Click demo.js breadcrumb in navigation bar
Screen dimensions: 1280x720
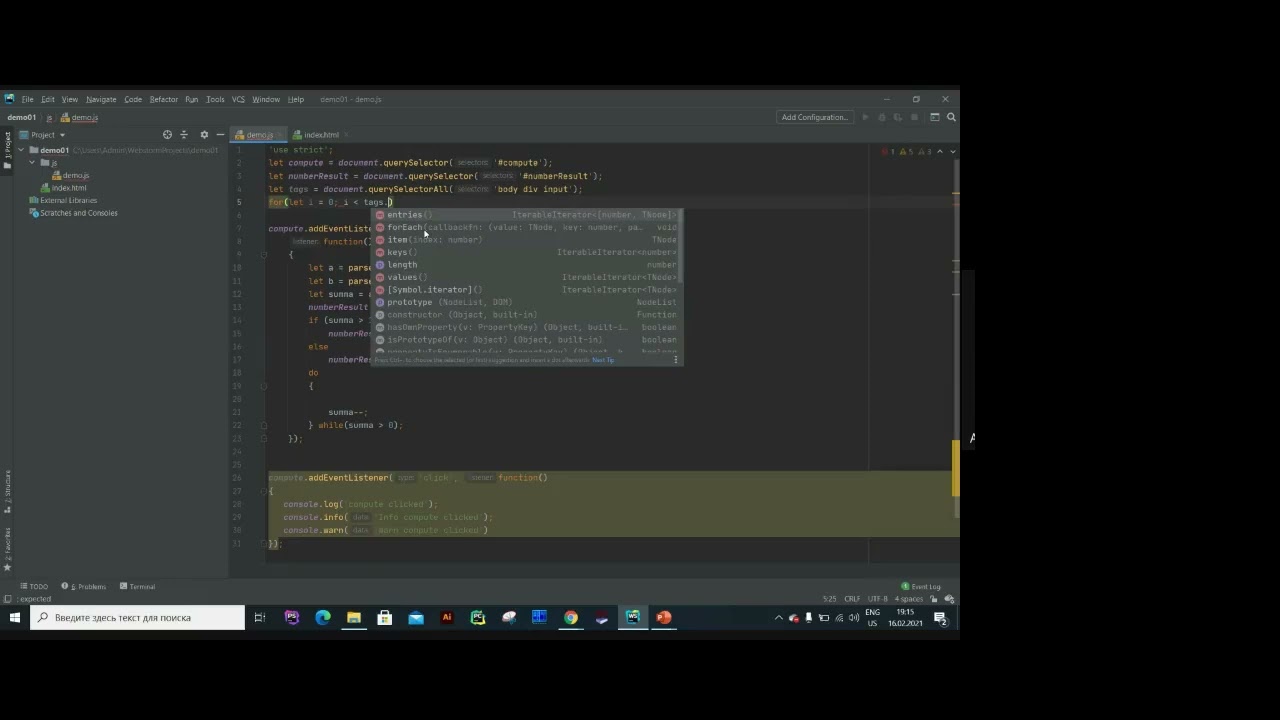coord(79,117)
